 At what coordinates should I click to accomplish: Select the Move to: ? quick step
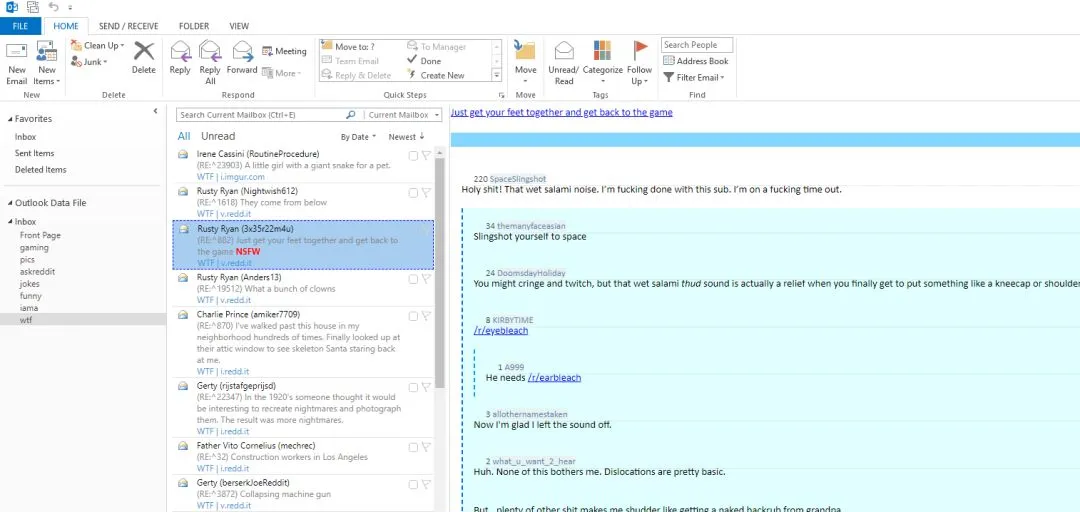coord(348,47)
